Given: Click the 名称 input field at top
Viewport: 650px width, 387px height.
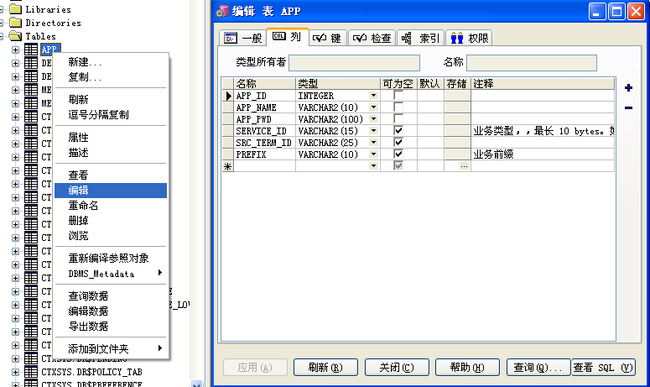Looking at the screenshot, I should (x=531, y=63).
